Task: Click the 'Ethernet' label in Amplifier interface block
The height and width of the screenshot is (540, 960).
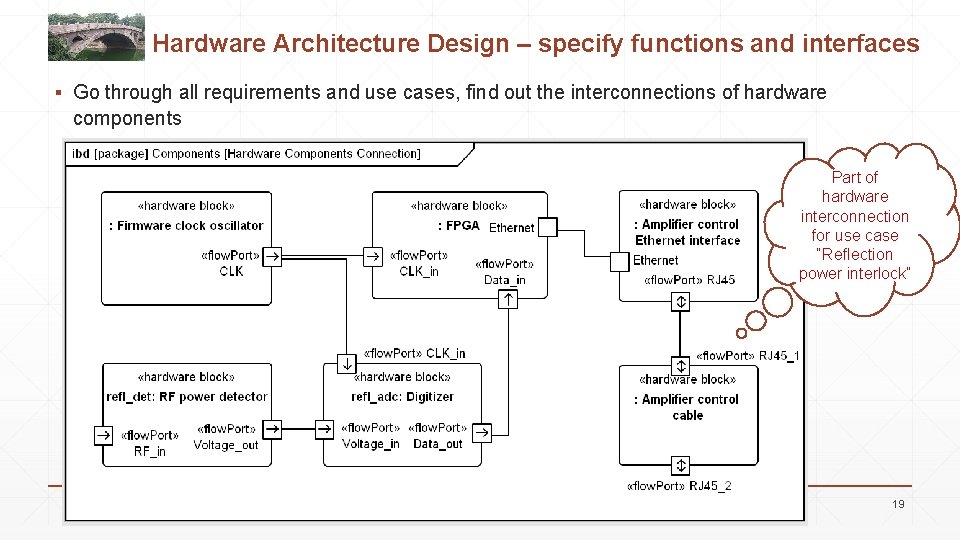Action: [655, 260]
